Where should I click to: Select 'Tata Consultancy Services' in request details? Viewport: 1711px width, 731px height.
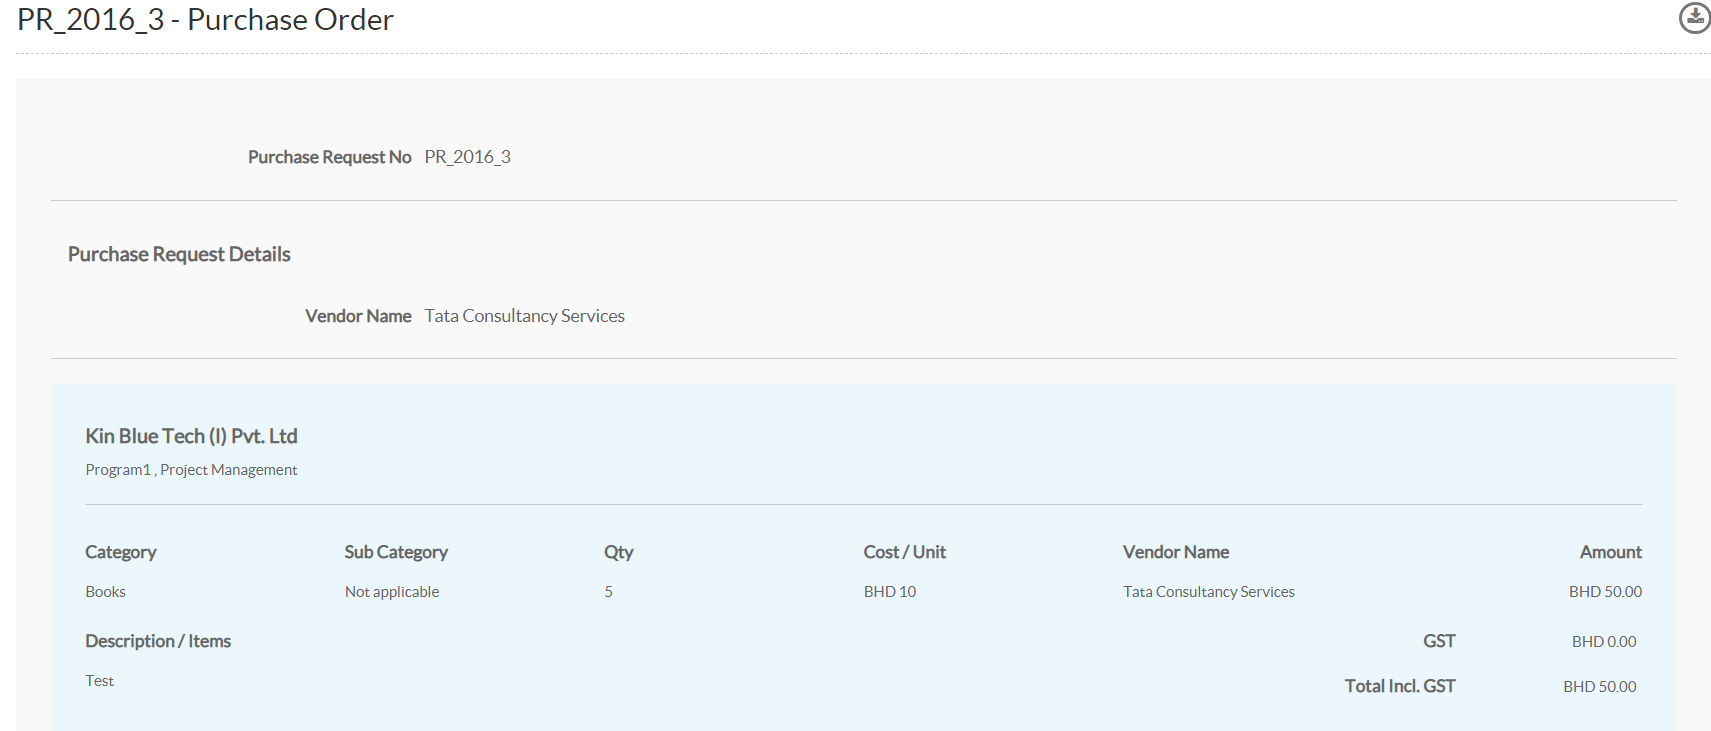click(x=524, y=316)
